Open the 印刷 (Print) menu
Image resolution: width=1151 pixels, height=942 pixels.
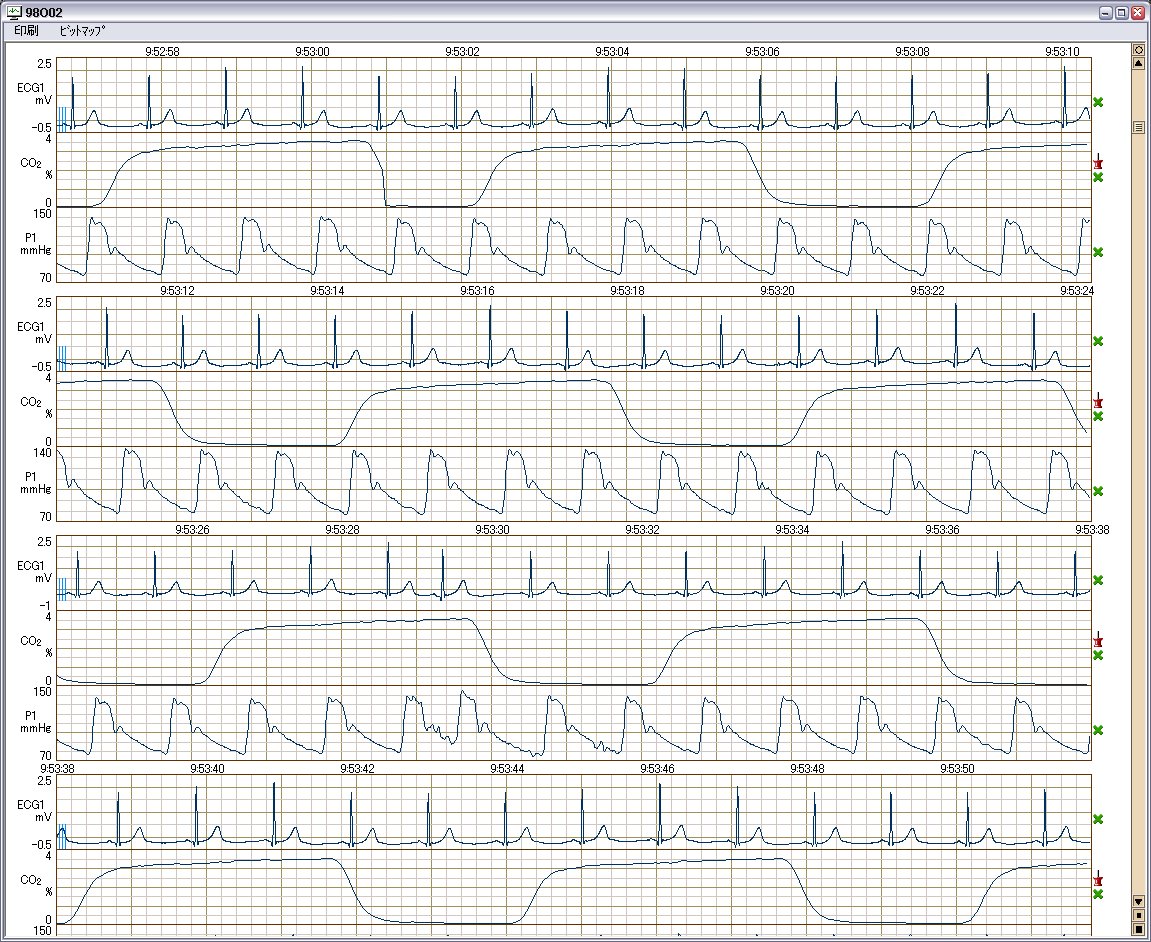click(26, 31)
